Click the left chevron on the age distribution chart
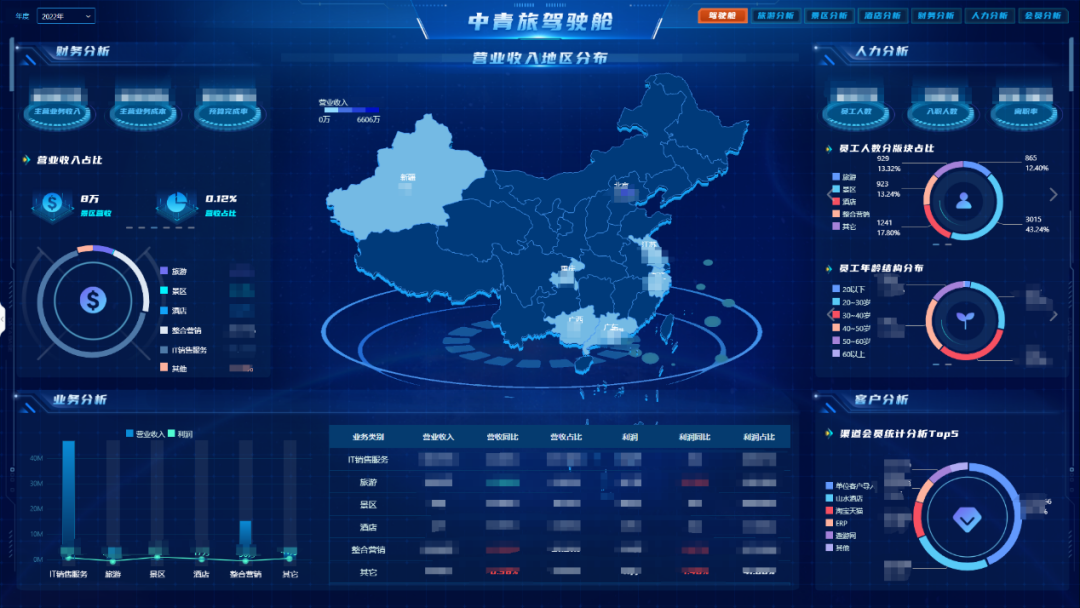Viewport: 1080px width, 608px height. 829,314
